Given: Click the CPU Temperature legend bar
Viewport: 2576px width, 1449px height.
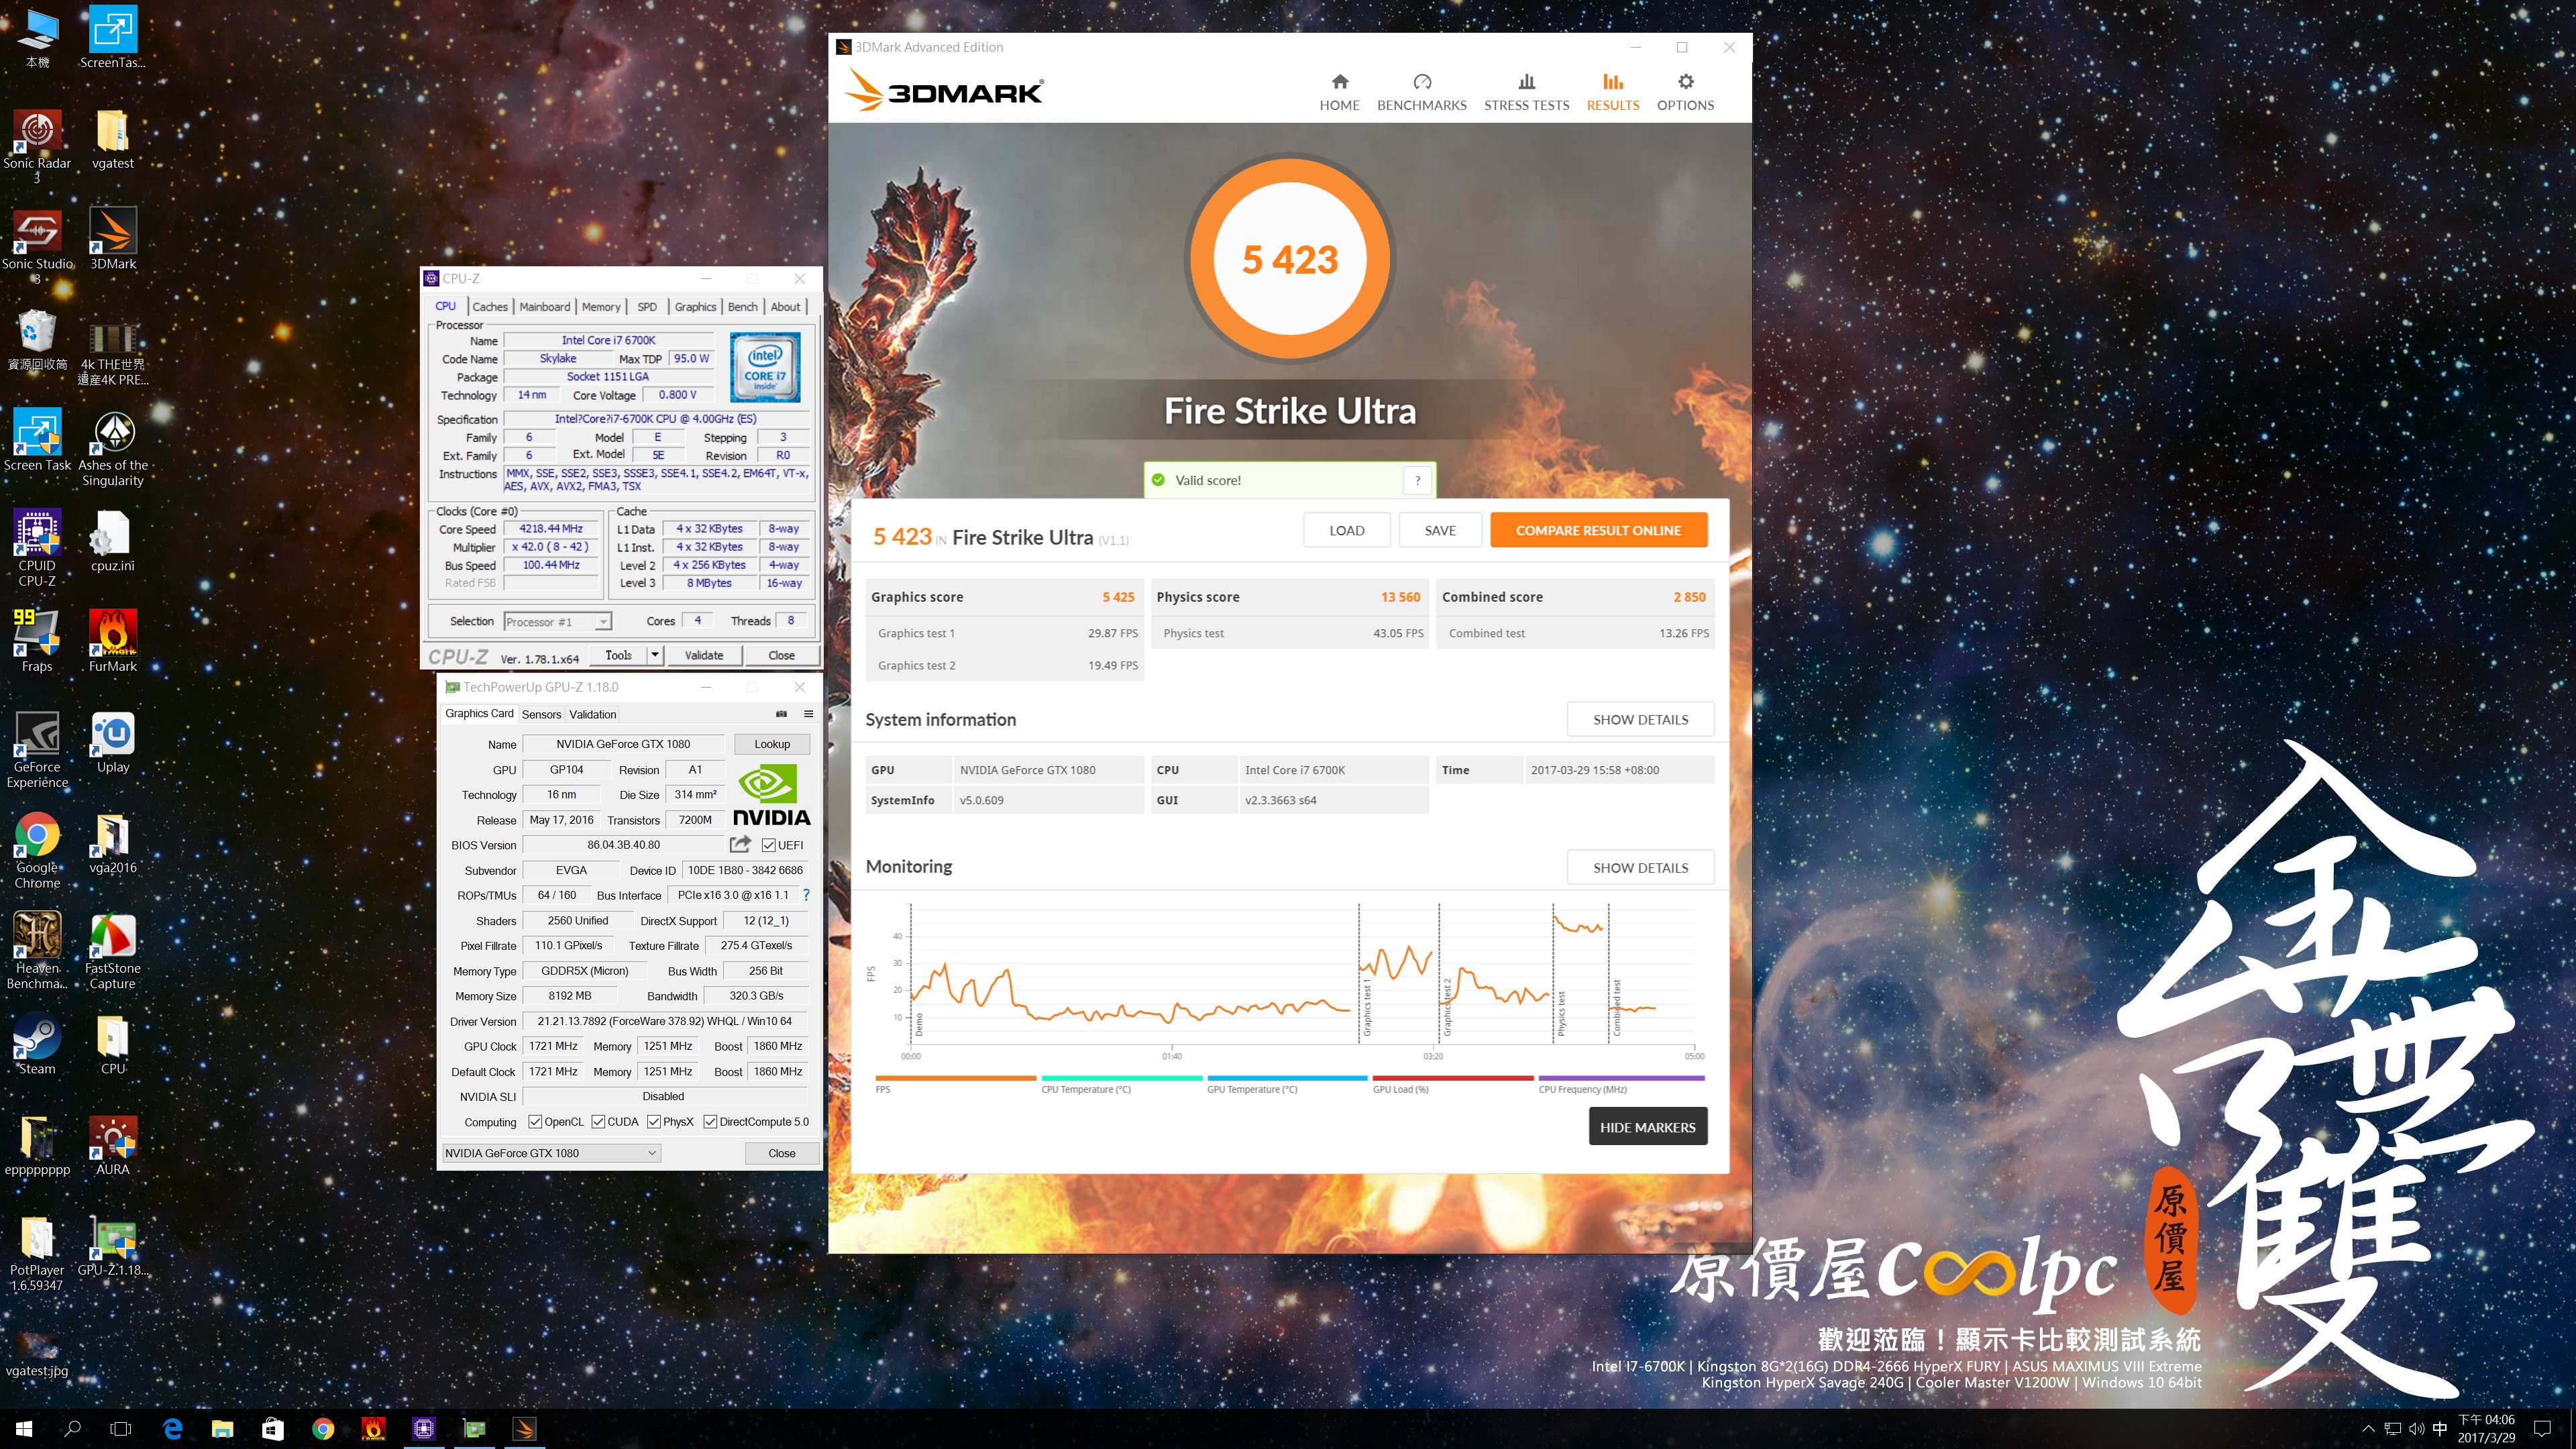Looking at the screenshot, I should tap(1121, 1078).
